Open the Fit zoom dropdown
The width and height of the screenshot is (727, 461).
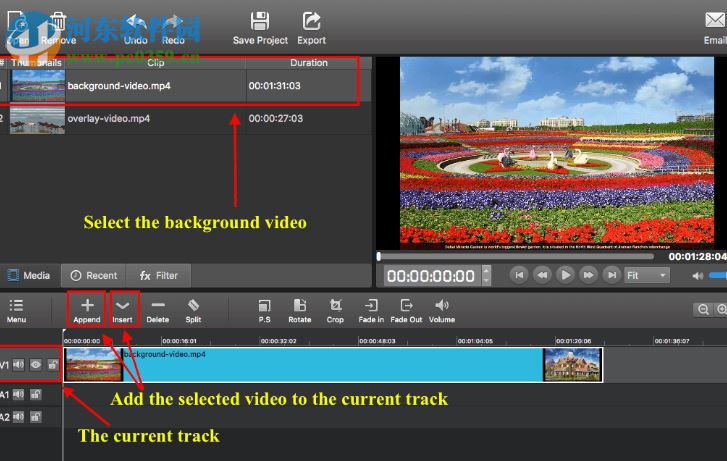(647, 275)
